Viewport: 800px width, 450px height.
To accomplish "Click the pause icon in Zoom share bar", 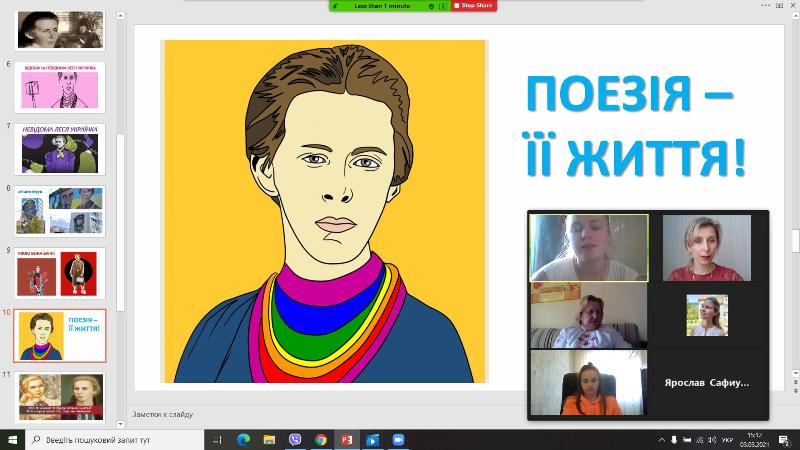I will click(442, 6).
